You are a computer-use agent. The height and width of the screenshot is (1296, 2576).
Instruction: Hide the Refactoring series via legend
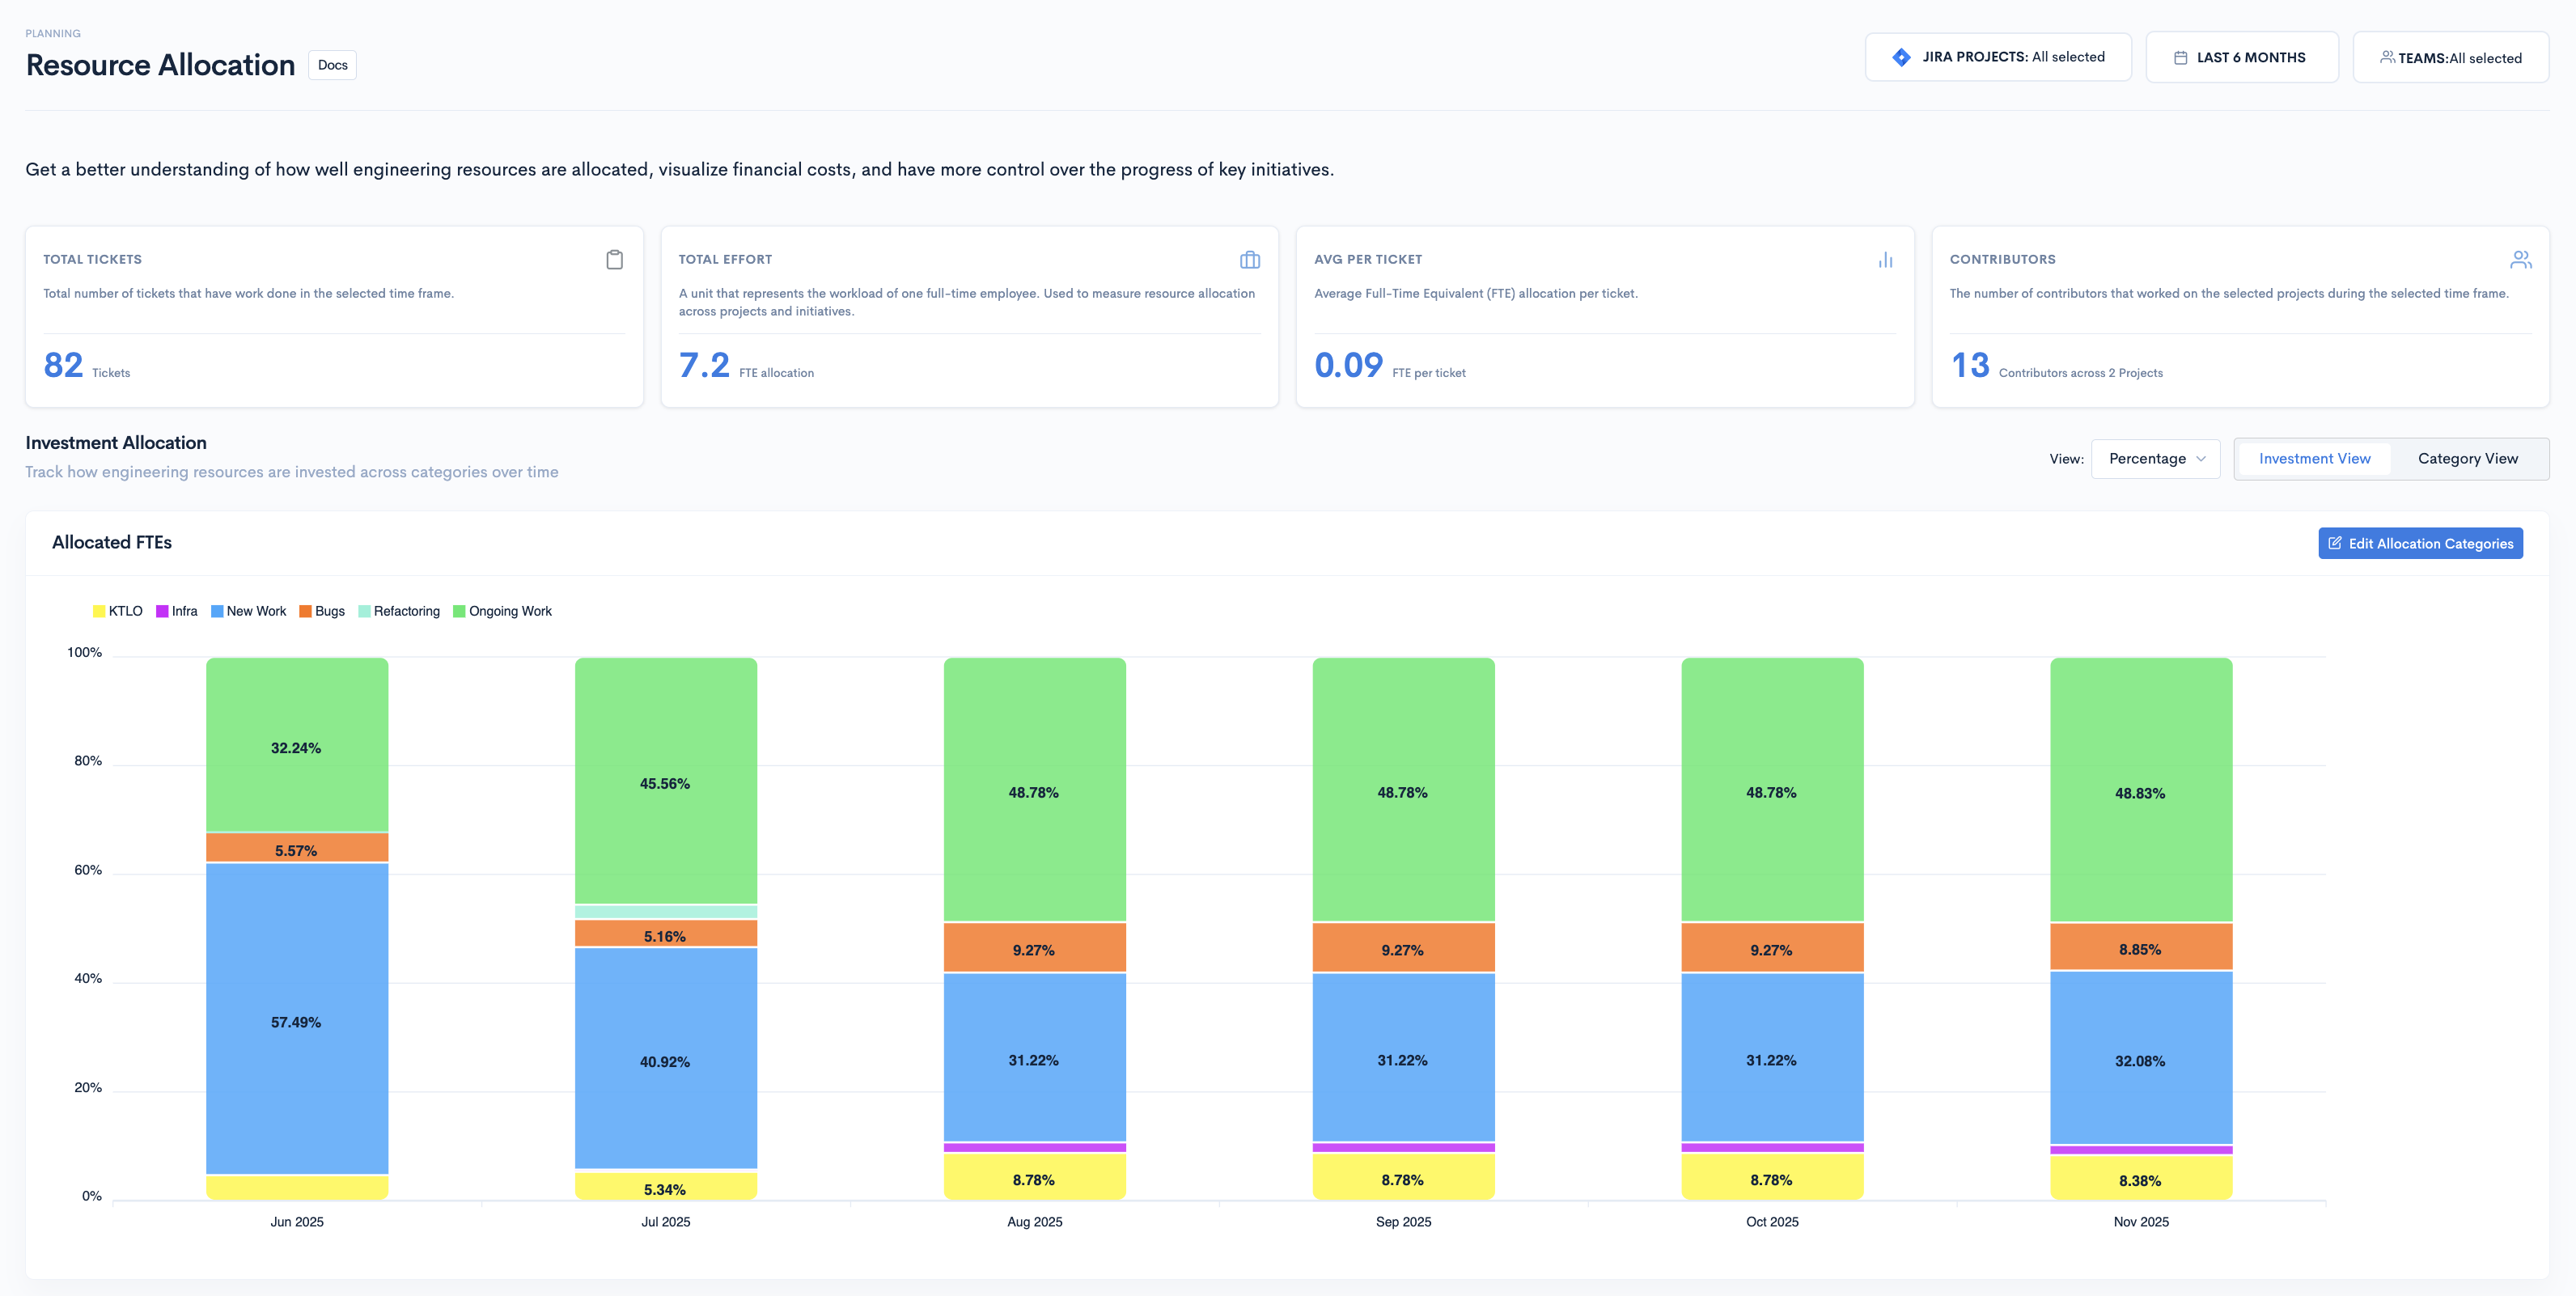399,611
